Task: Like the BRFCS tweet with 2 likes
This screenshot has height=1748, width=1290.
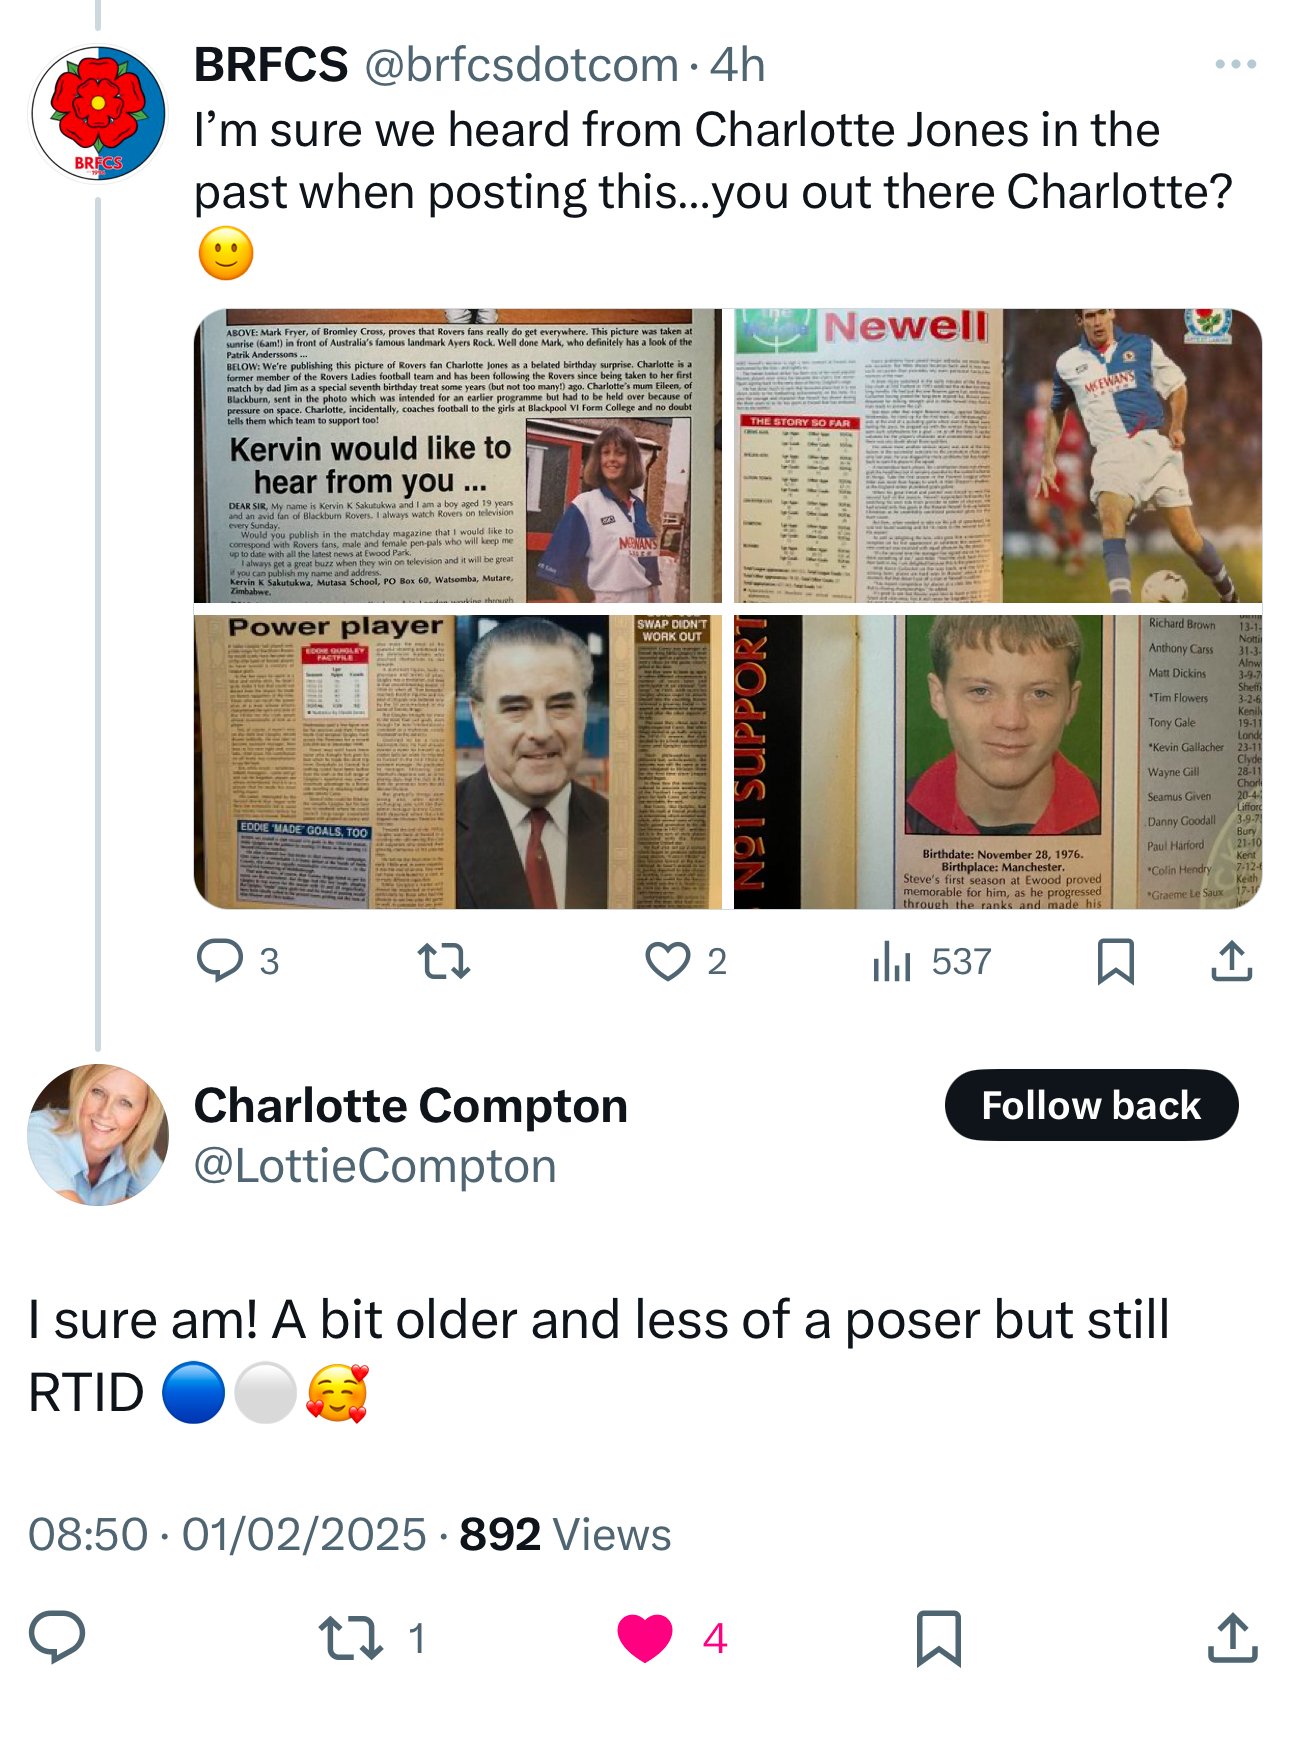Action: pyautogui.click(x=668, y=961)
